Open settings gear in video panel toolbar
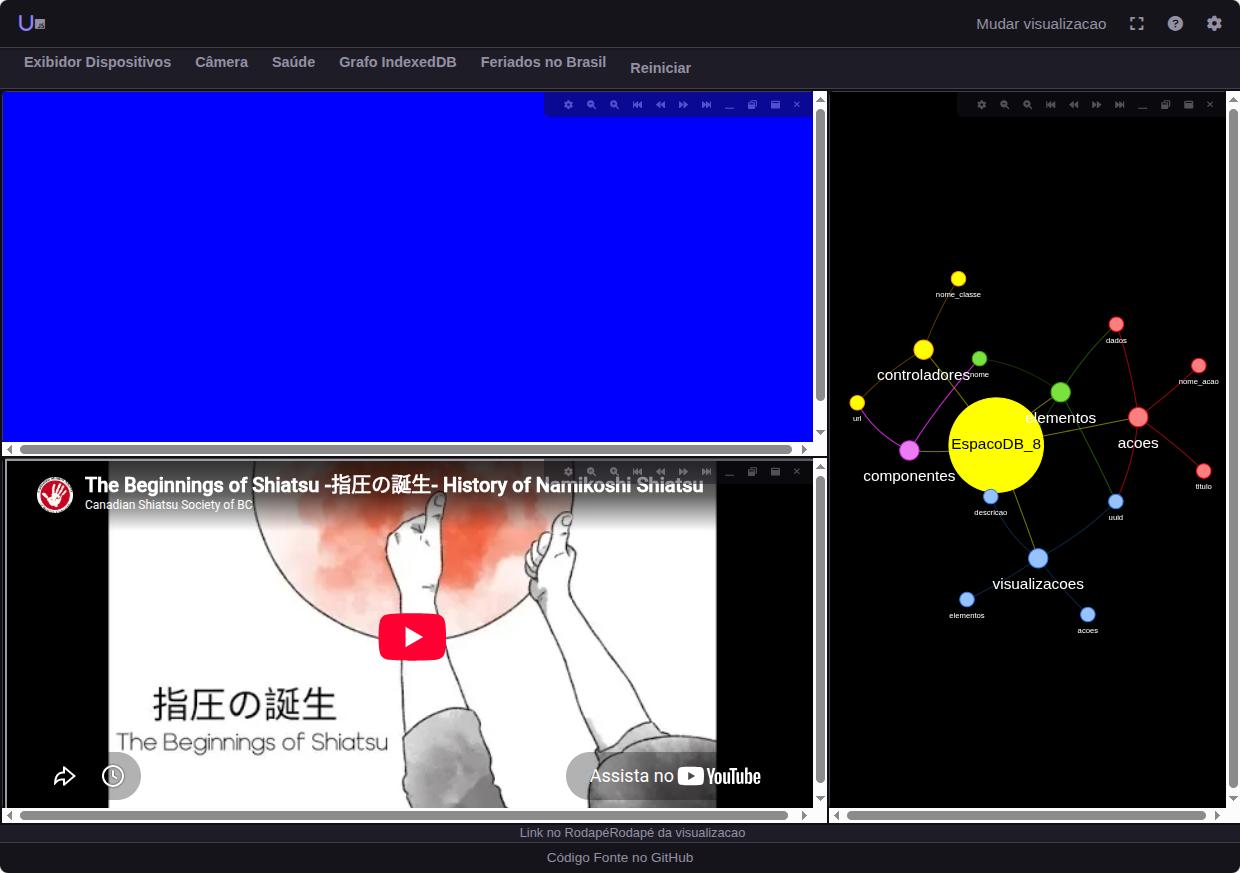The height and width of the screenshot is (873, 1240). [568, 472]
